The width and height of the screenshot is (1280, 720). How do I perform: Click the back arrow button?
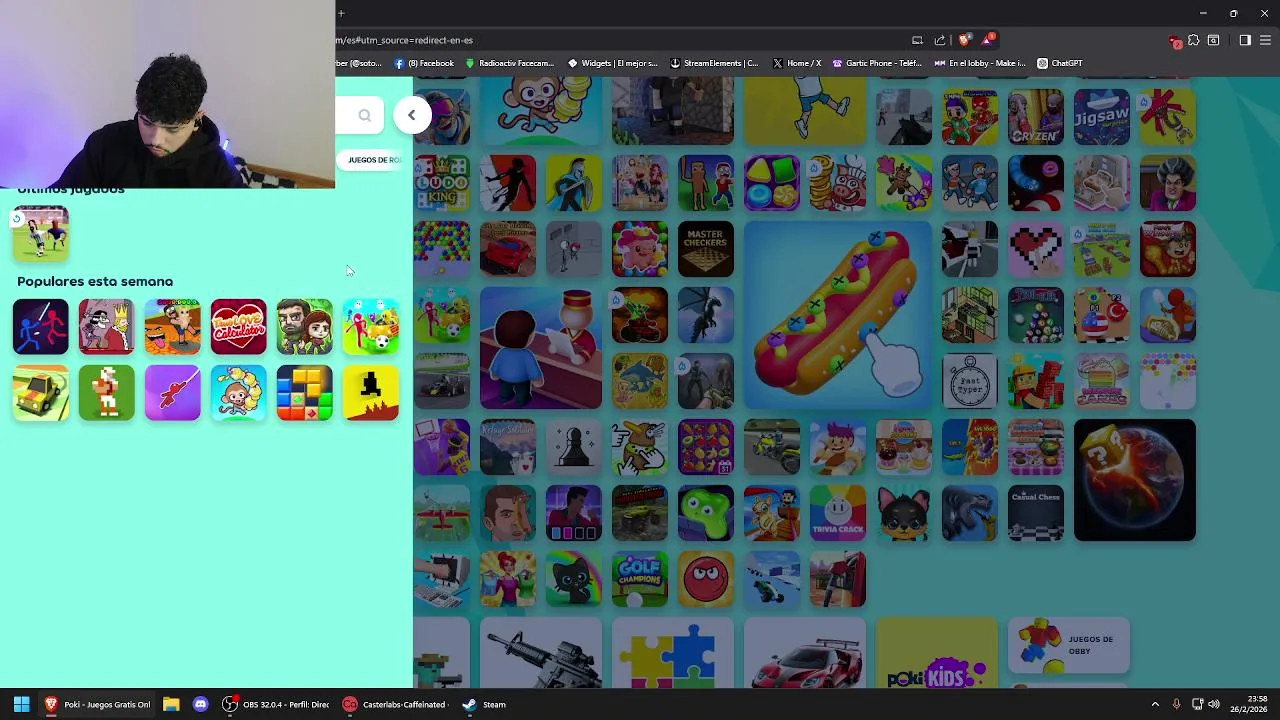(411, 115)
